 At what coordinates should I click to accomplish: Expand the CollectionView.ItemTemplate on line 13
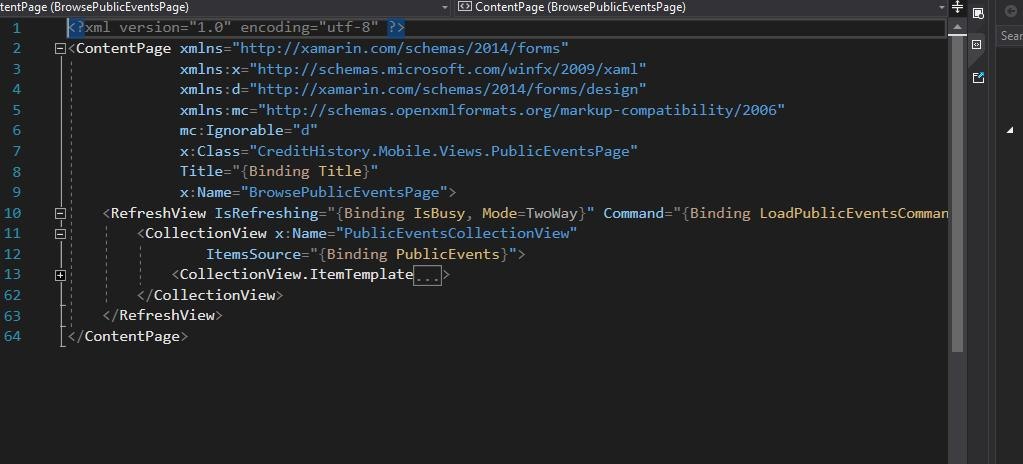(61, 275)
